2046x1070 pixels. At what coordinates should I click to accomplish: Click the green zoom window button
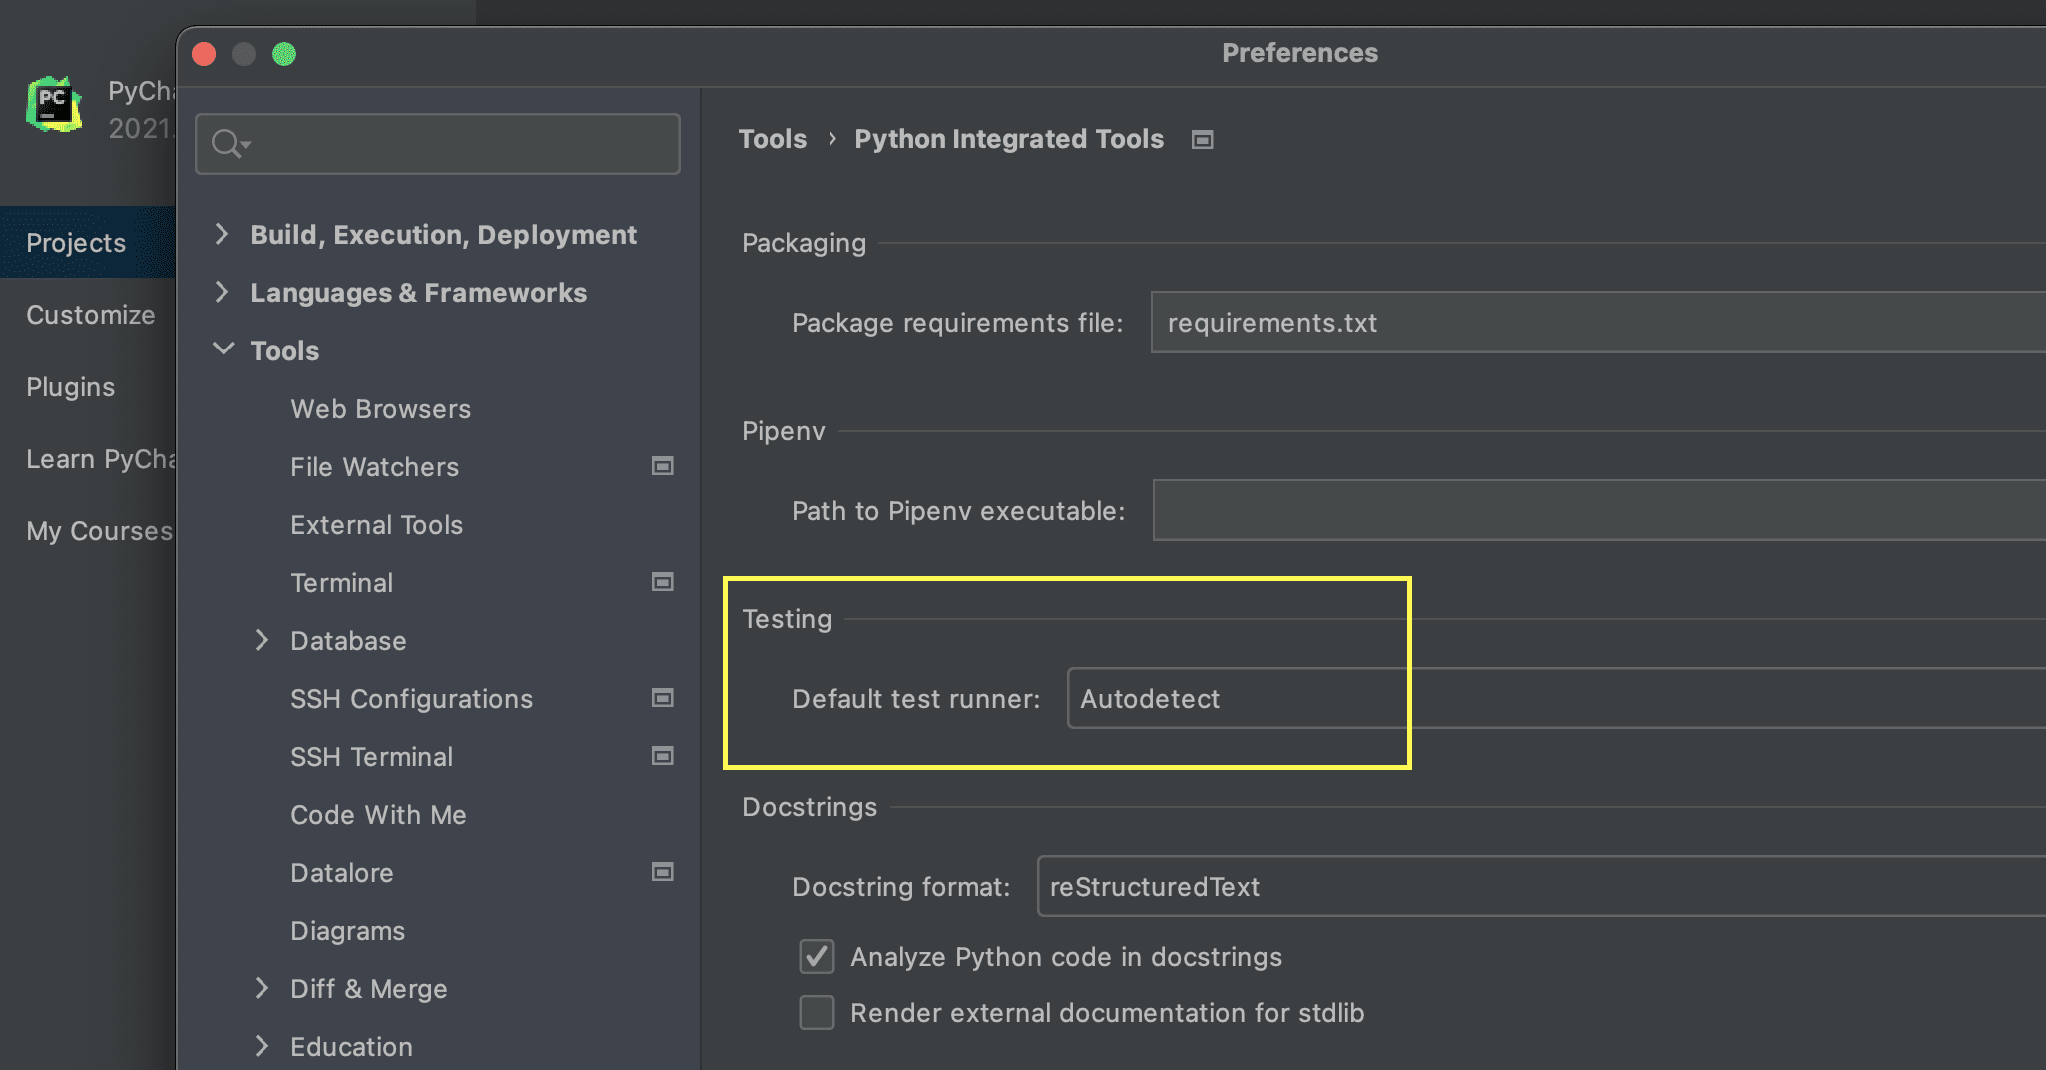(x=284, y=54)
